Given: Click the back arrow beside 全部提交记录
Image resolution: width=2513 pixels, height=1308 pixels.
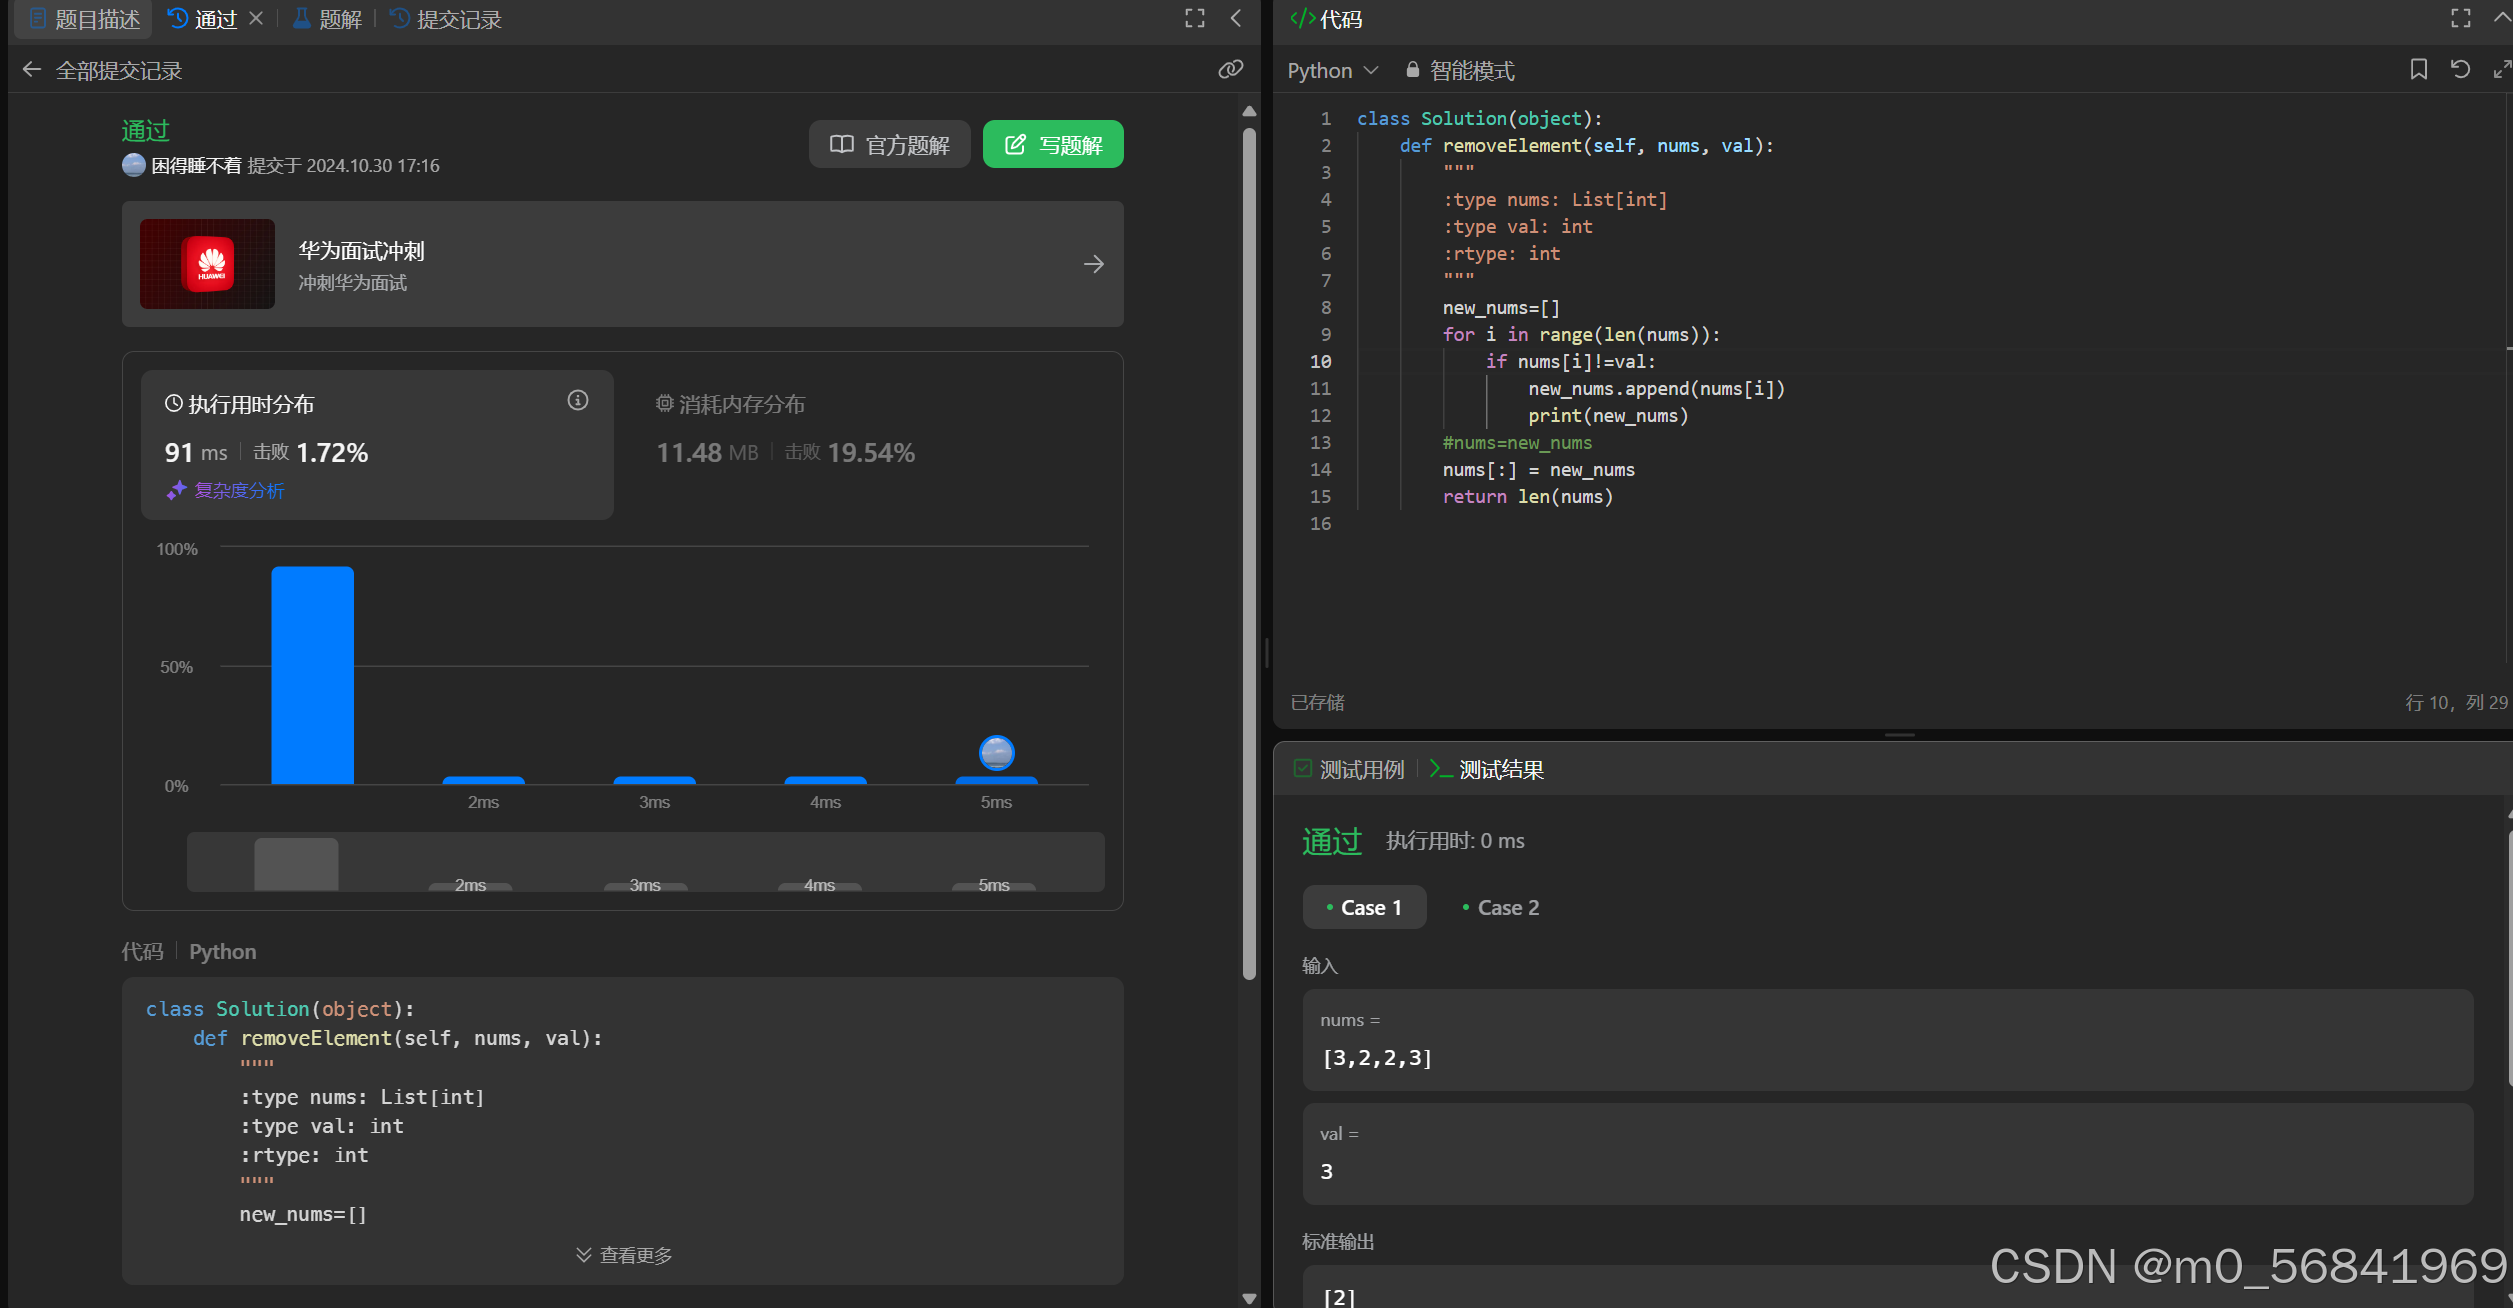Looking at the screenshot, I should tap(32, 70).
